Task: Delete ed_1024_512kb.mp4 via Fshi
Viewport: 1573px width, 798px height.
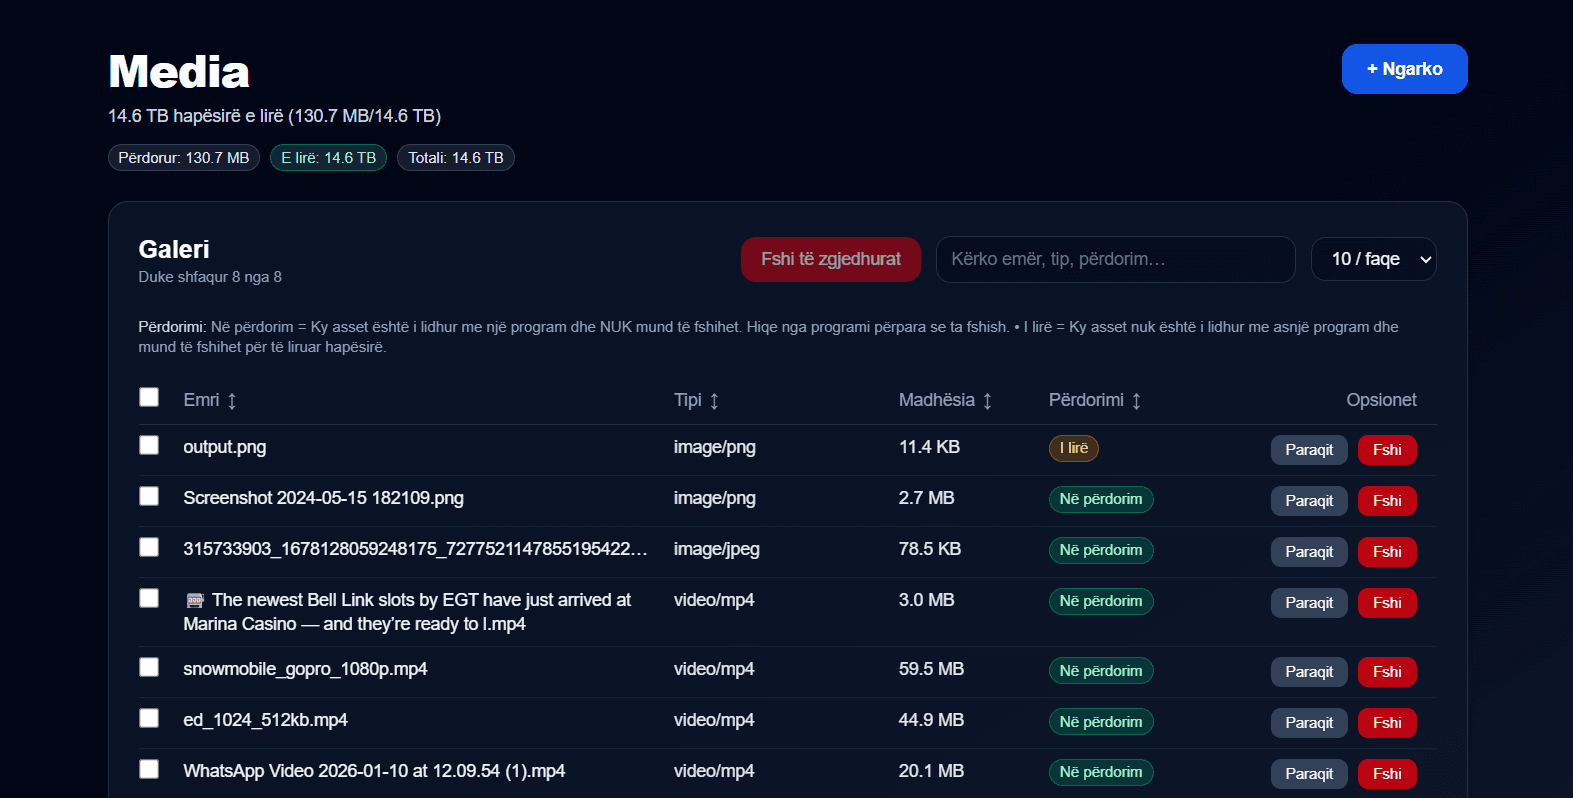Action: point(1387,723)
